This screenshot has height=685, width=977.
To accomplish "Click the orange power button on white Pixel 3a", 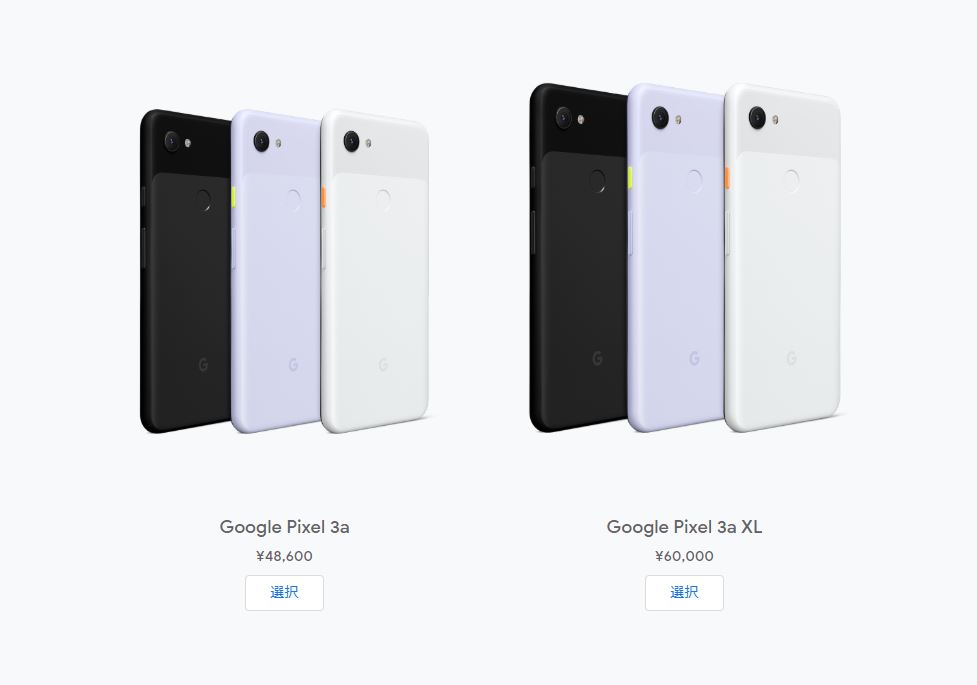I will [323, 196].
